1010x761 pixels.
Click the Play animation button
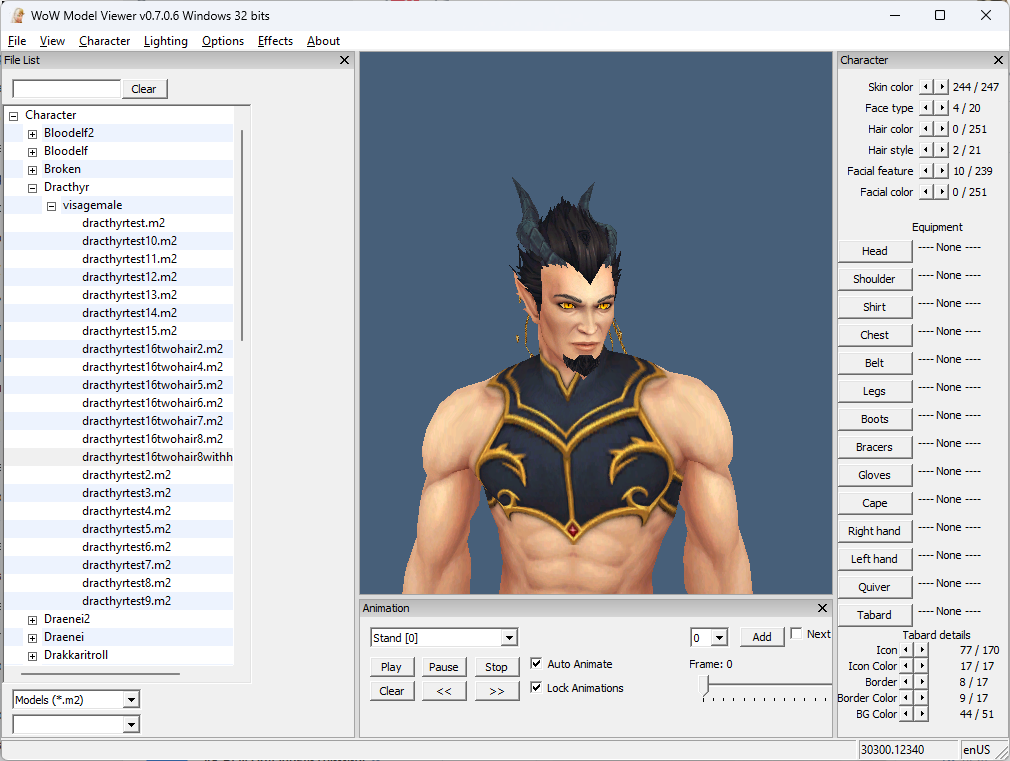[x=392, y=666]
